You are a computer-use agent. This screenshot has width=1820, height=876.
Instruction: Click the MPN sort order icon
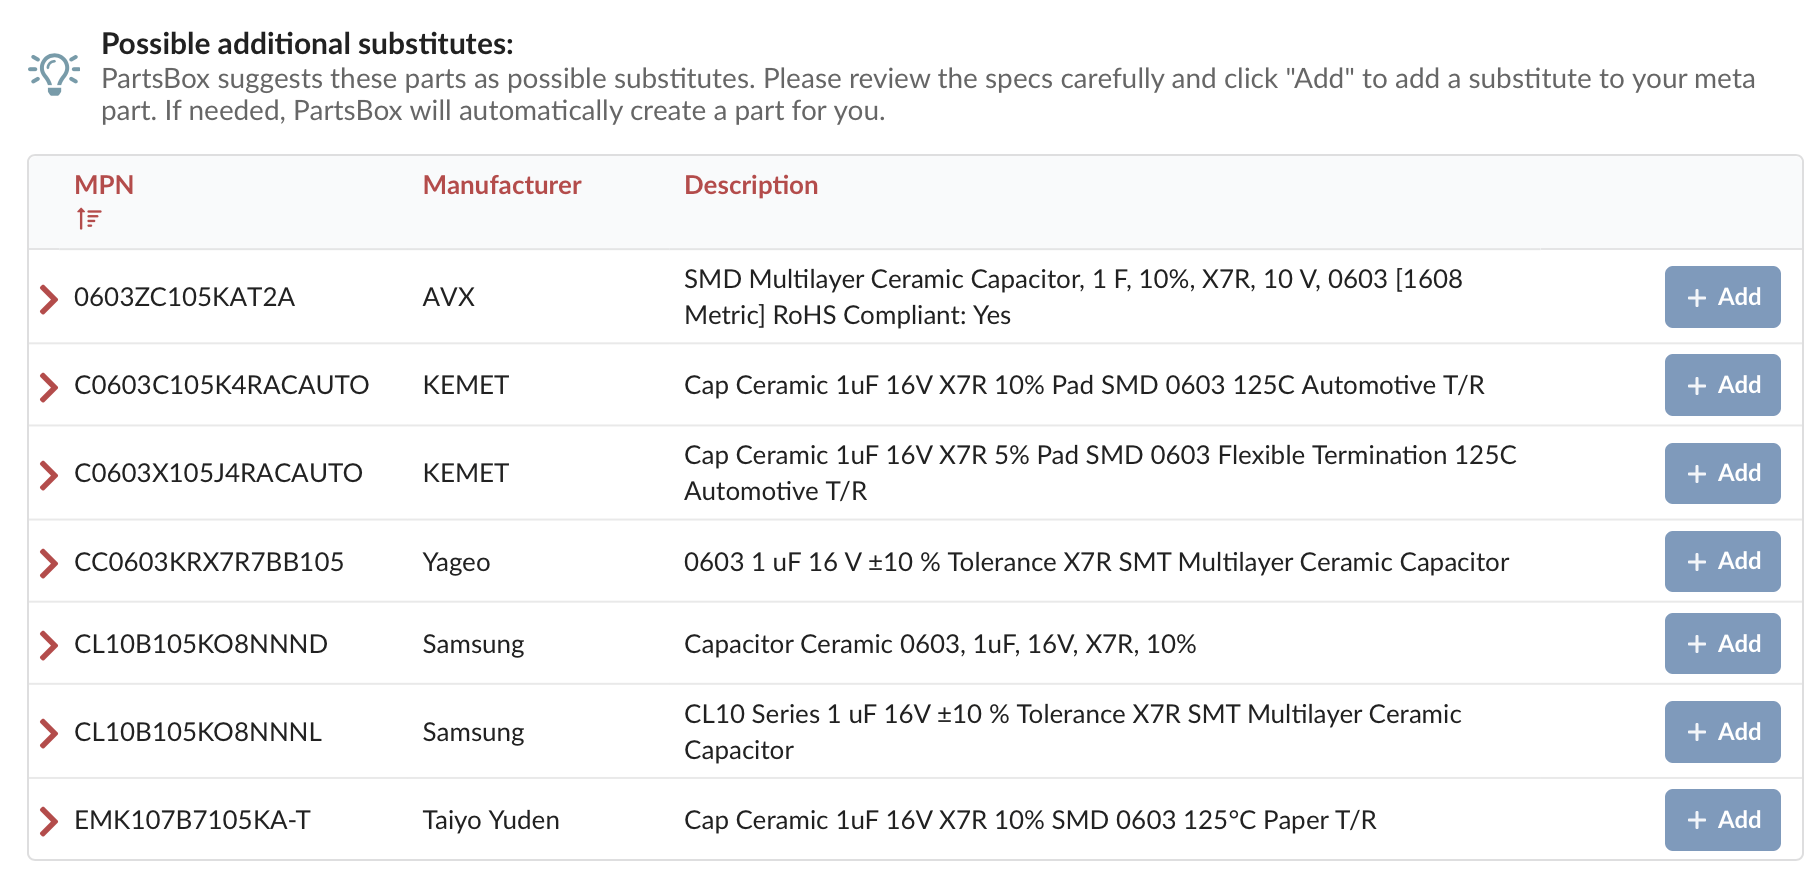[89, 218]
